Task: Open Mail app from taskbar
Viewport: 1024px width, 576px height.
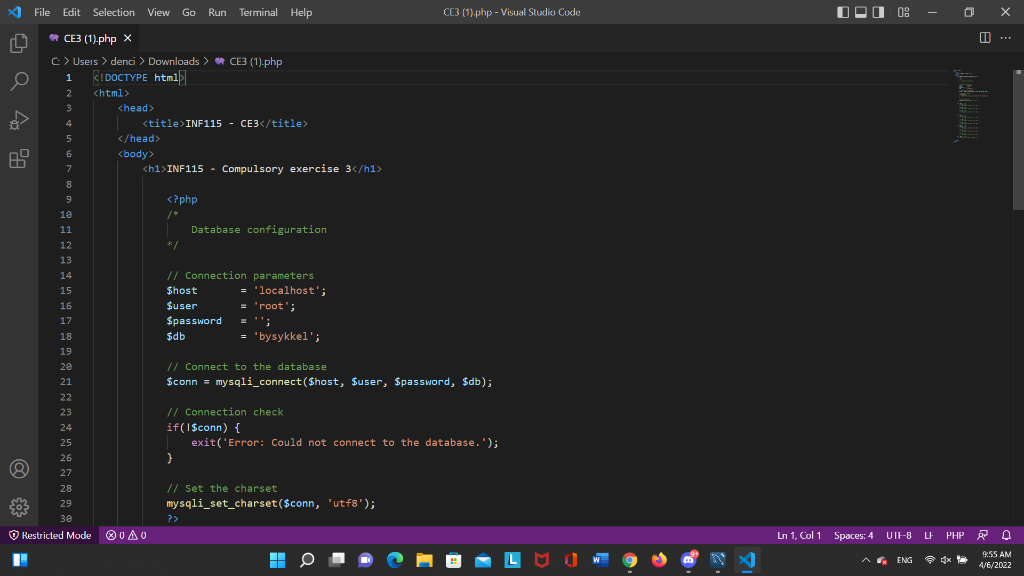Action: click(x=483, y=560)
